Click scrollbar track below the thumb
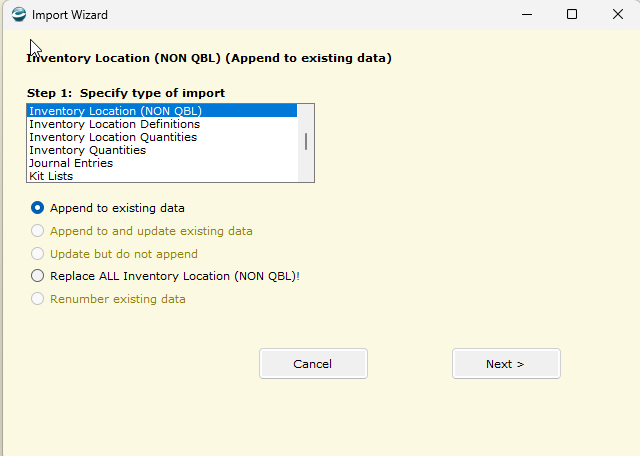Image resolution: width=640 pixels, height=456 pixels. pos(306,166)
